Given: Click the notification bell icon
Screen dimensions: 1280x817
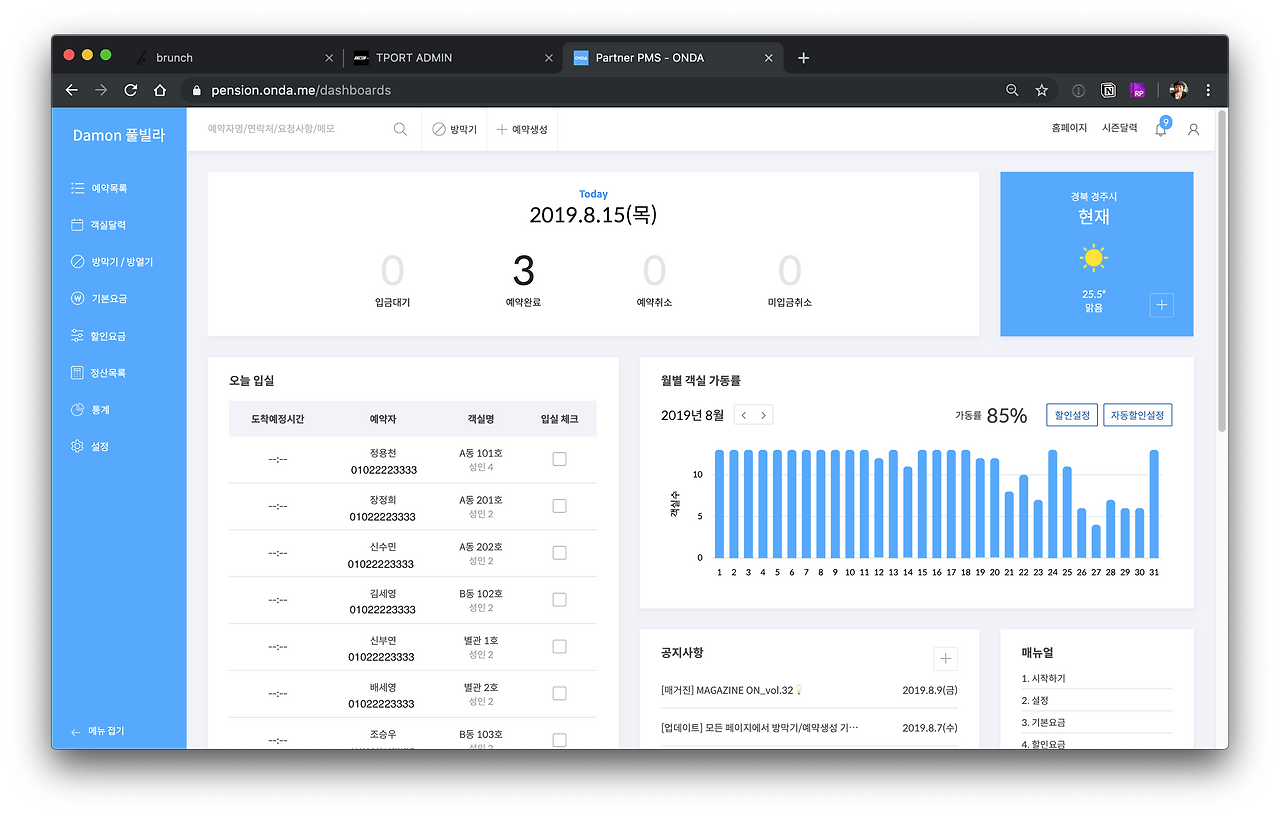Looking at the screenshot, I should [1161, 130].
